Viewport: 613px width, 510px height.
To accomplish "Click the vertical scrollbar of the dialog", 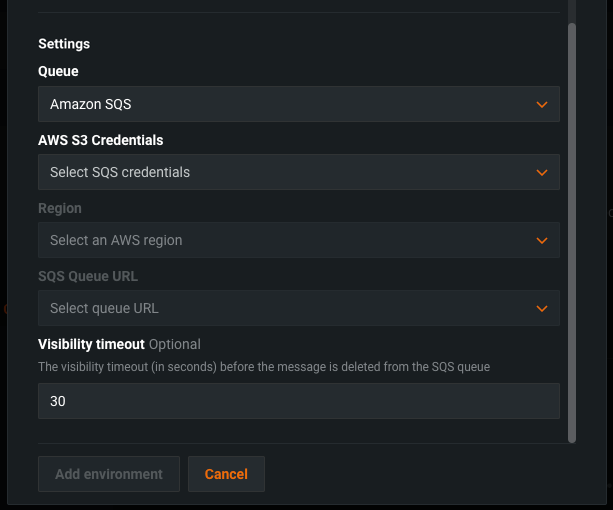I will tap(572, 230).
